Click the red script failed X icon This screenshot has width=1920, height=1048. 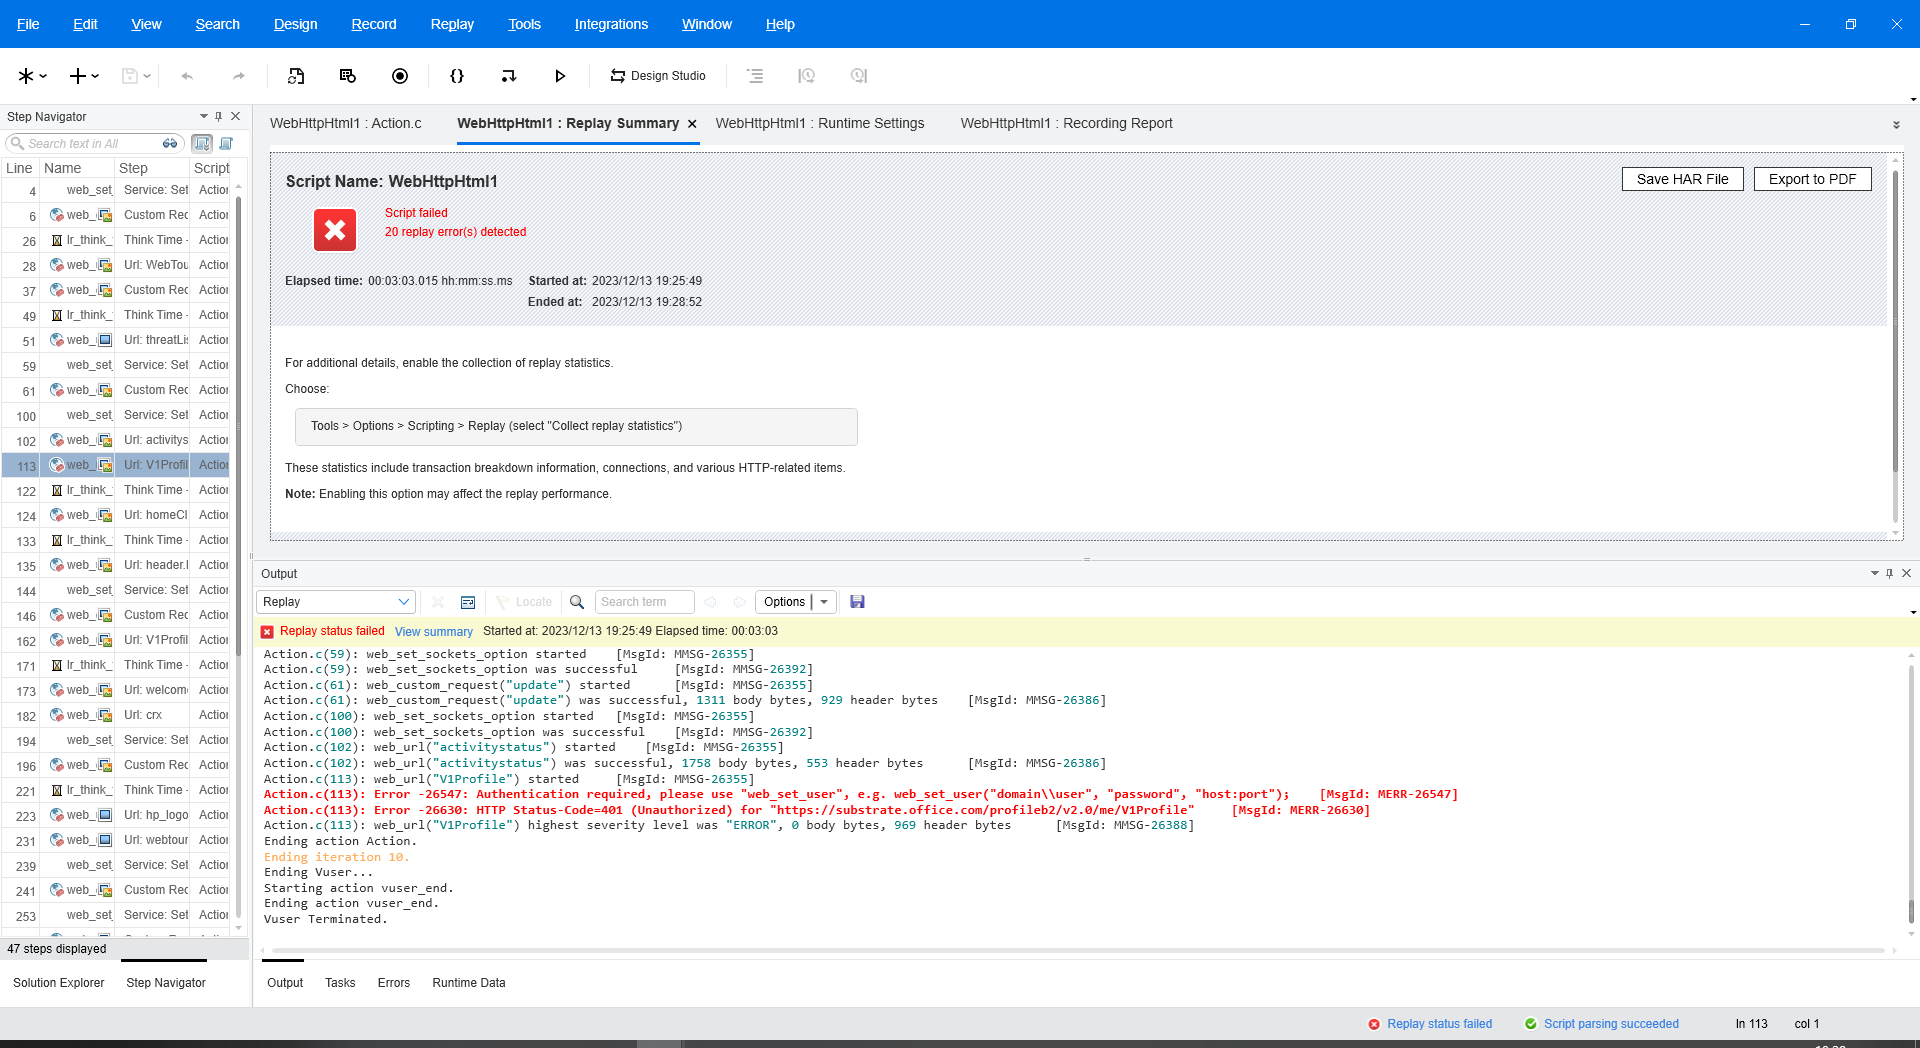[335, 230]
